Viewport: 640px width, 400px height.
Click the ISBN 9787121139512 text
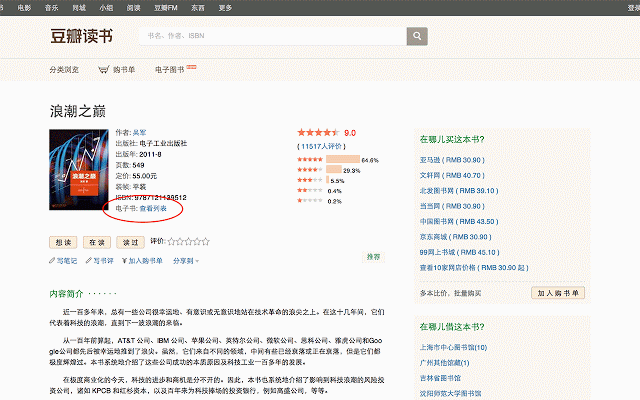click(151, 198)
